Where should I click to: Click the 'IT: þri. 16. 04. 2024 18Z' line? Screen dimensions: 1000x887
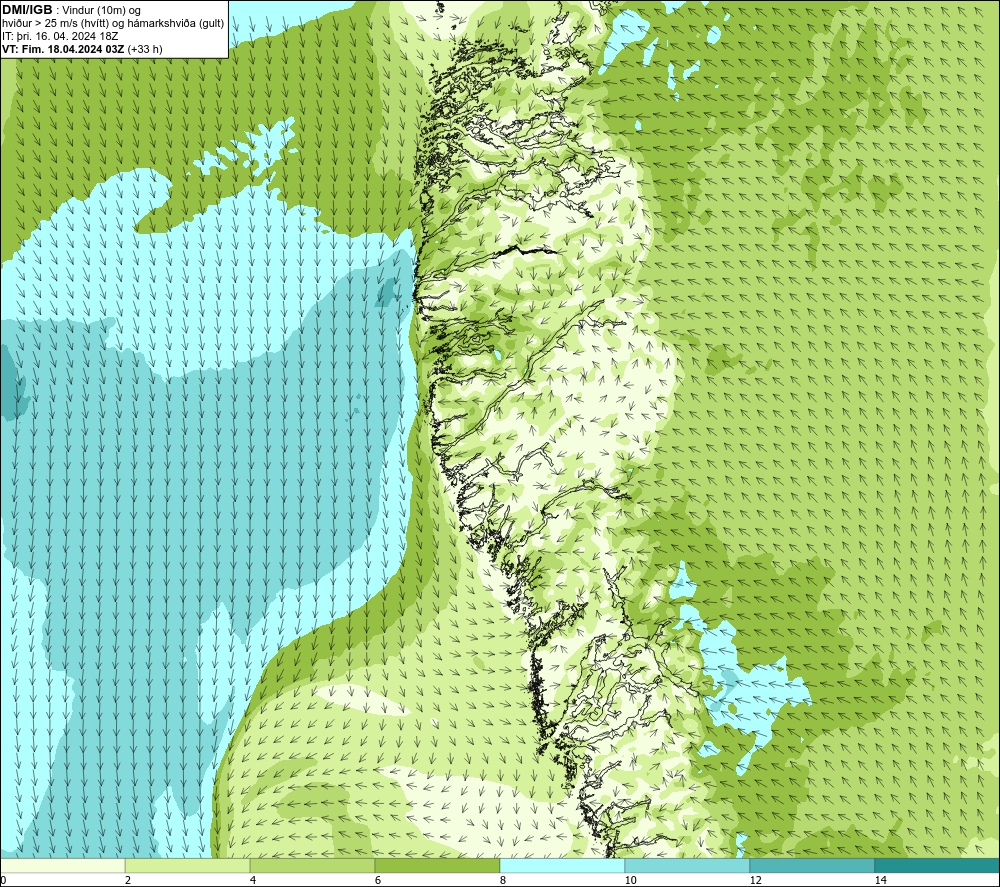60,36
